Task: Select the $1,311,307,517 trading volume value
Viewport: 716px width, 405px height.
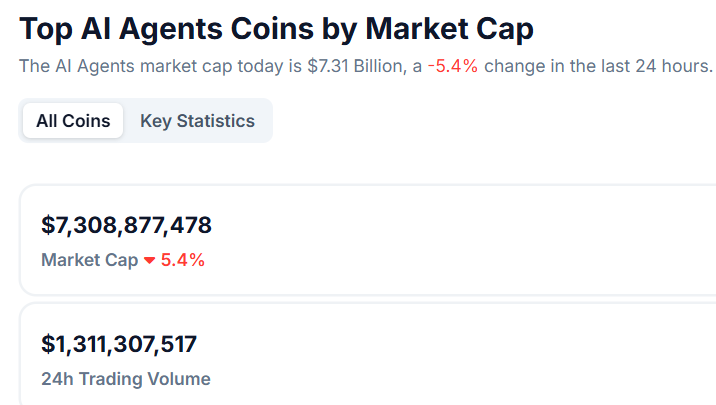Action: coord(119,345)
